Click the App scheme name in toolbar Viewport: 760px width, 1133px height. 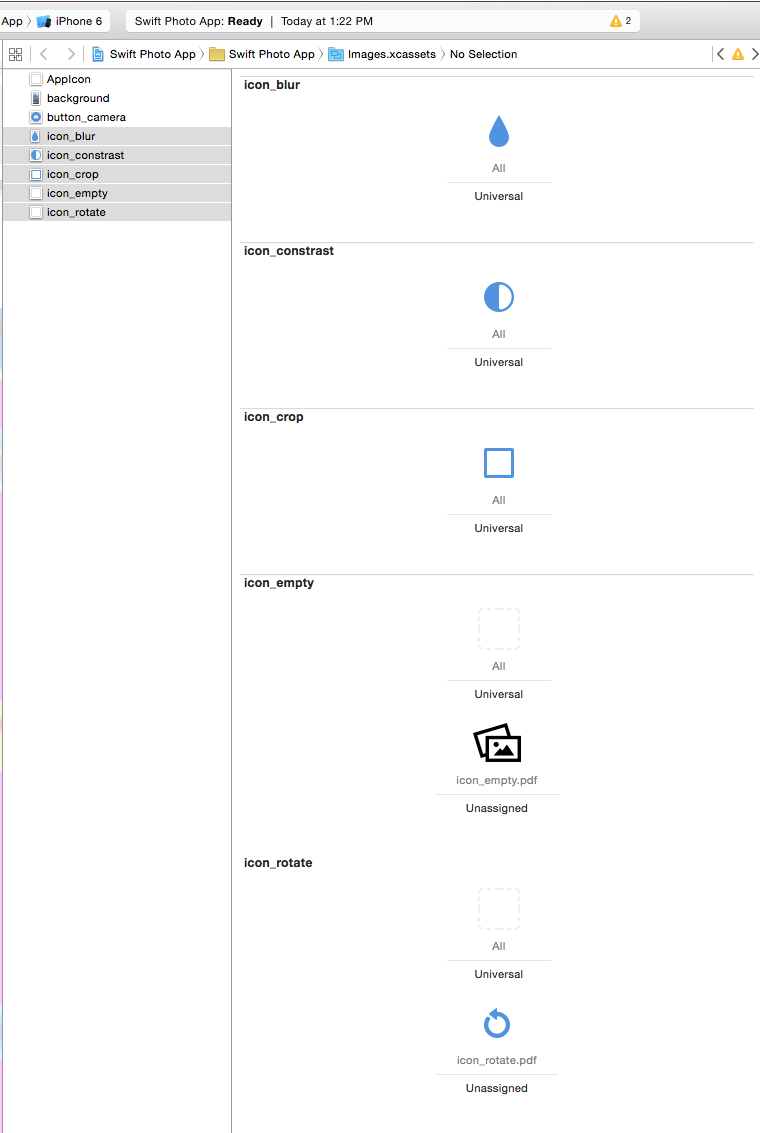(x=12, y=21)
